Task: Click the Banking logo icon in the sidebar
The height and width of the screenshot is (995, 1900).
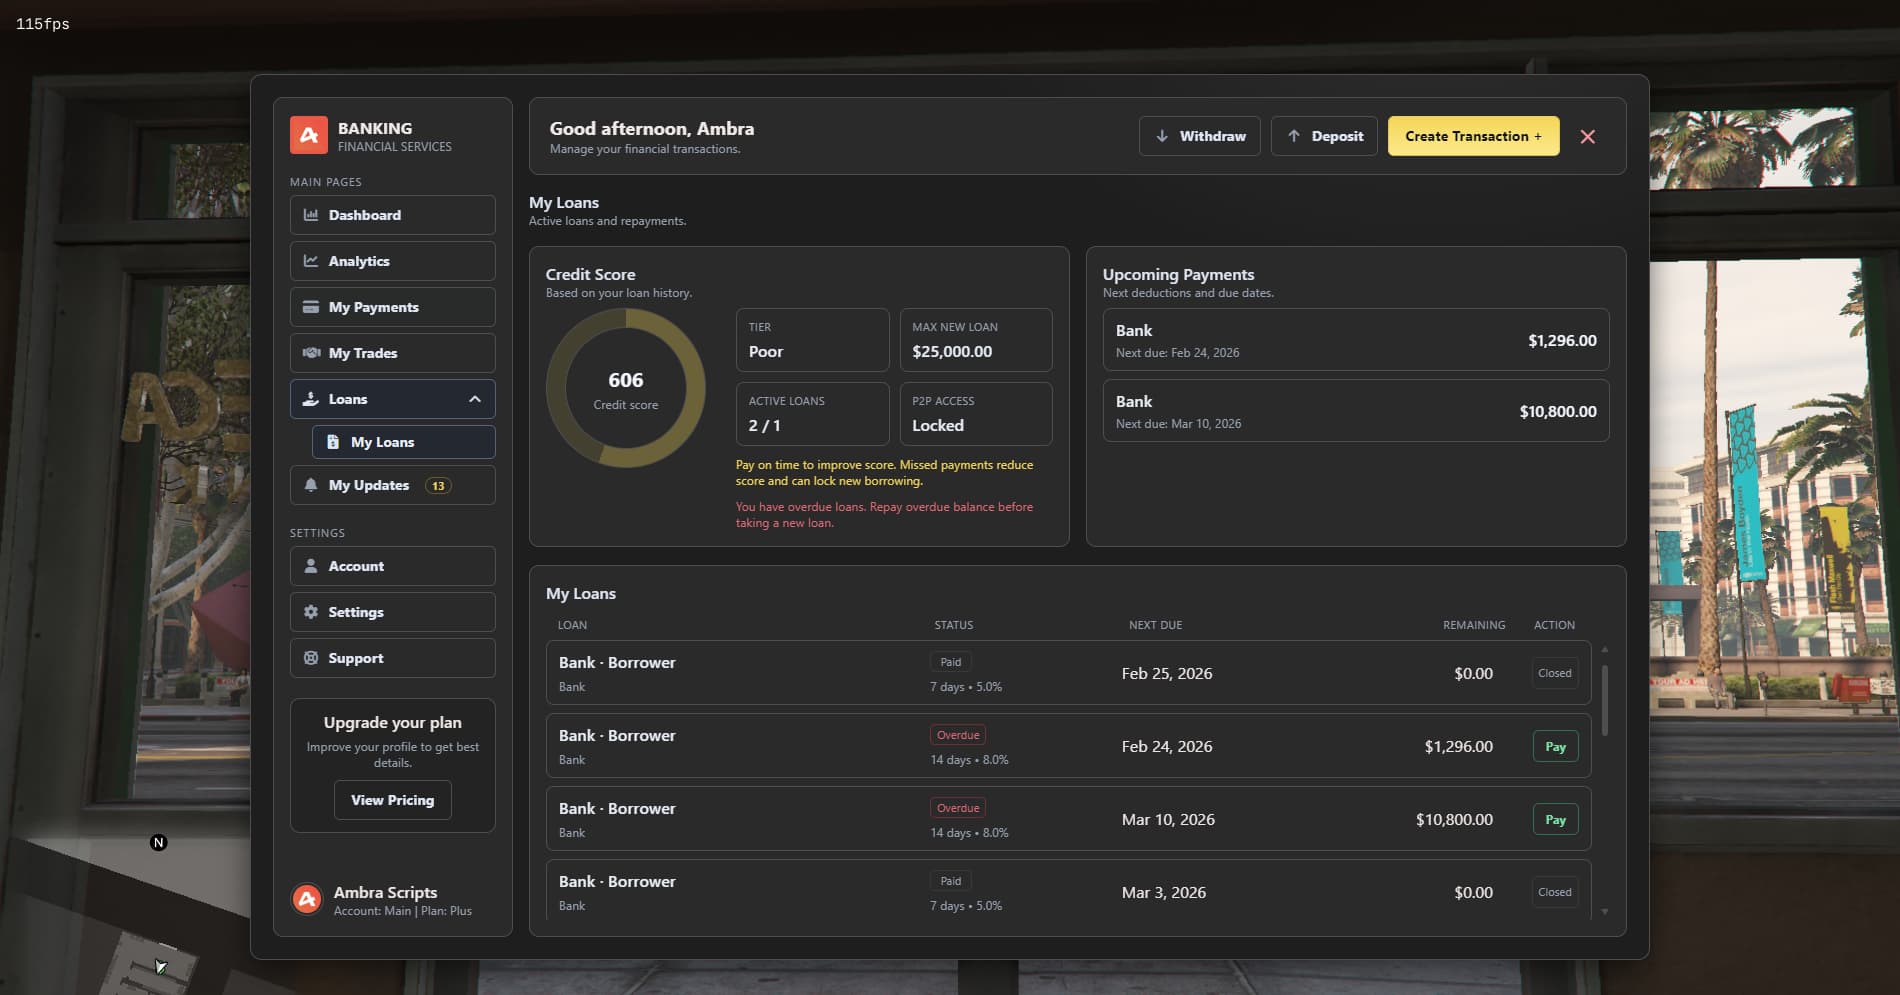Action: [309, 135]
